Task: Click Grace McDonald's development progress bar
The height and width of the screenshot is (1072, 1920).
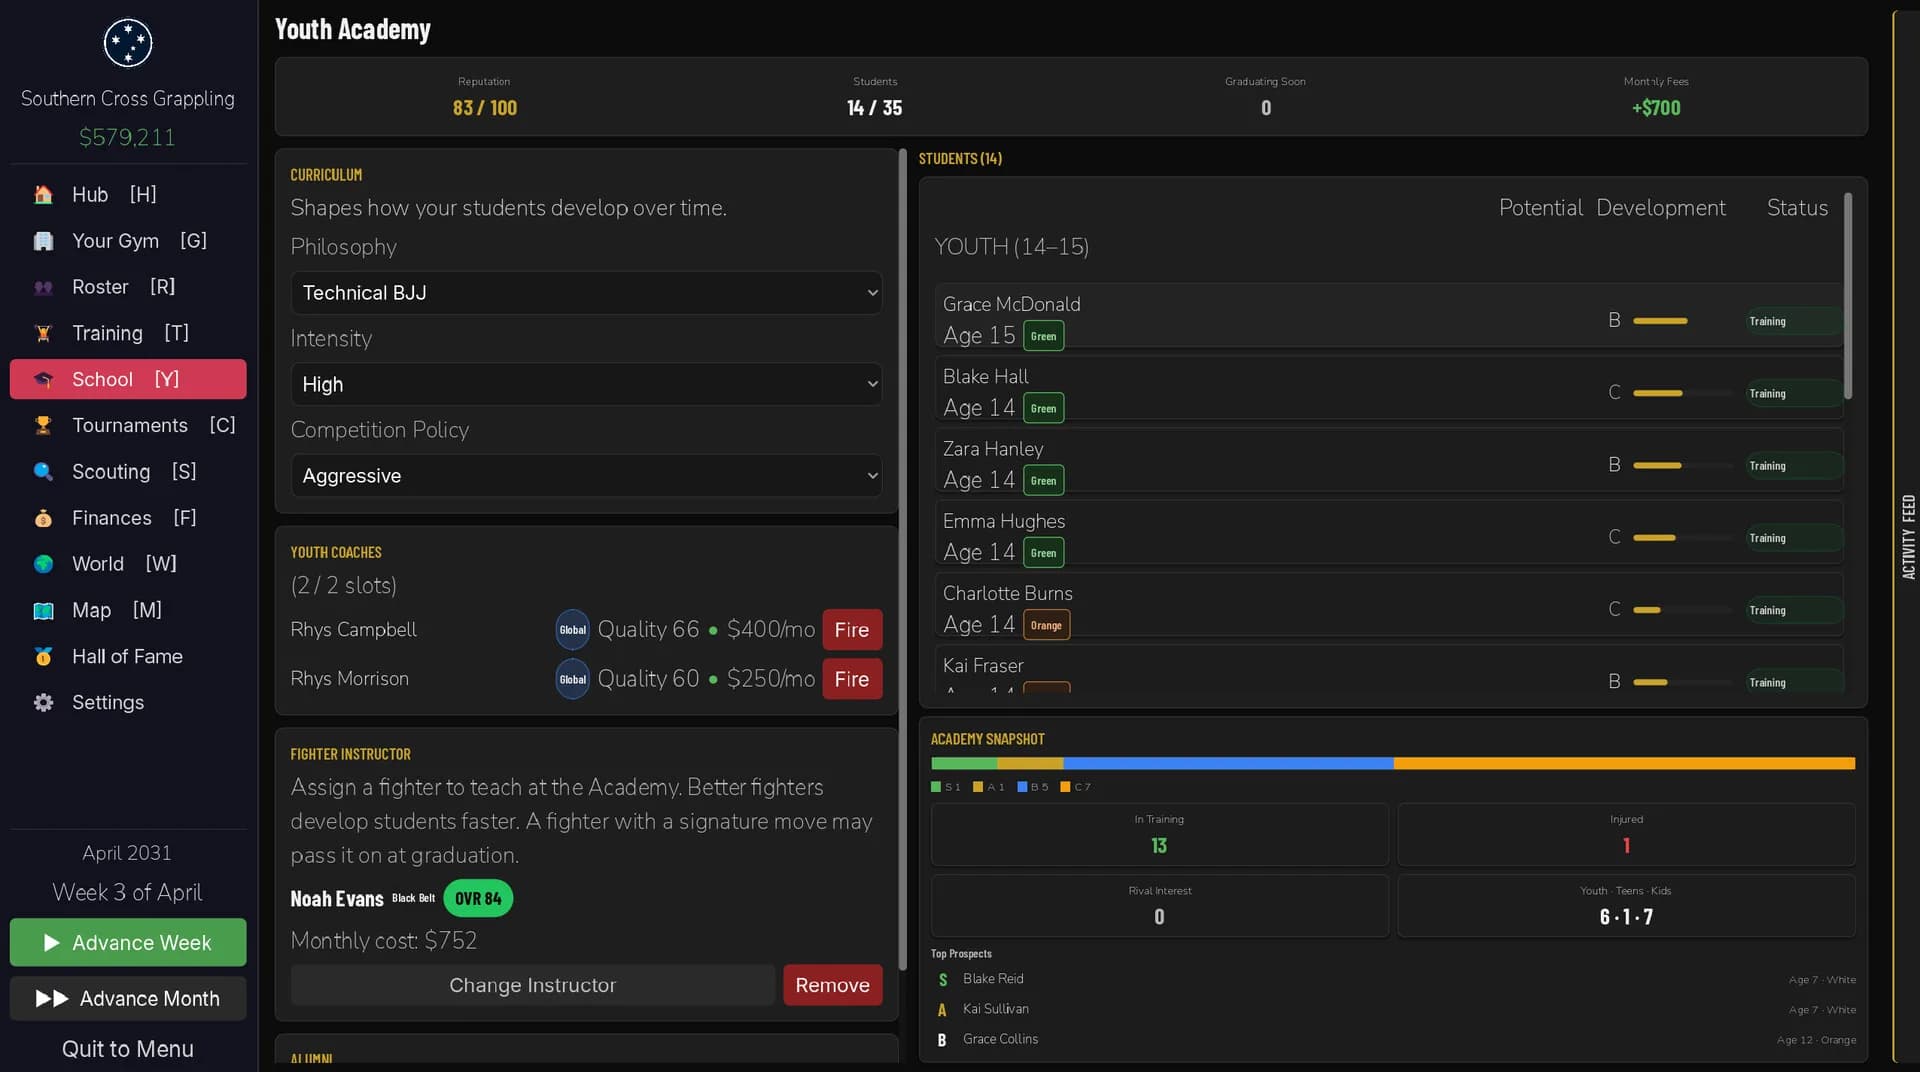Action: click(x=1683, y=321)
